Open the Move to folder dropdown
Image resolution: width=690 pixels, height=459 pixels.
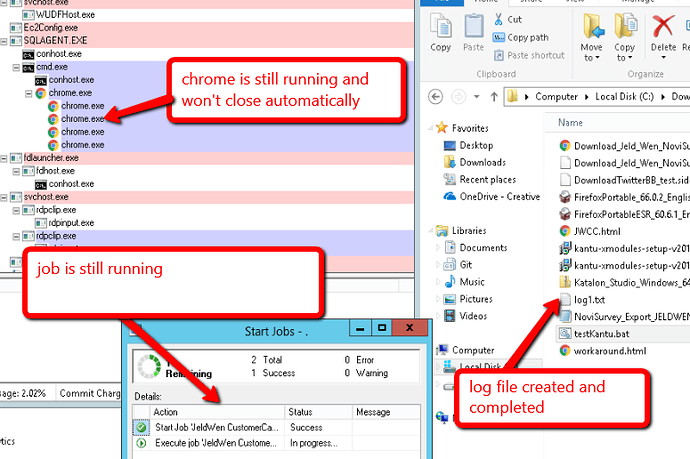592,37
